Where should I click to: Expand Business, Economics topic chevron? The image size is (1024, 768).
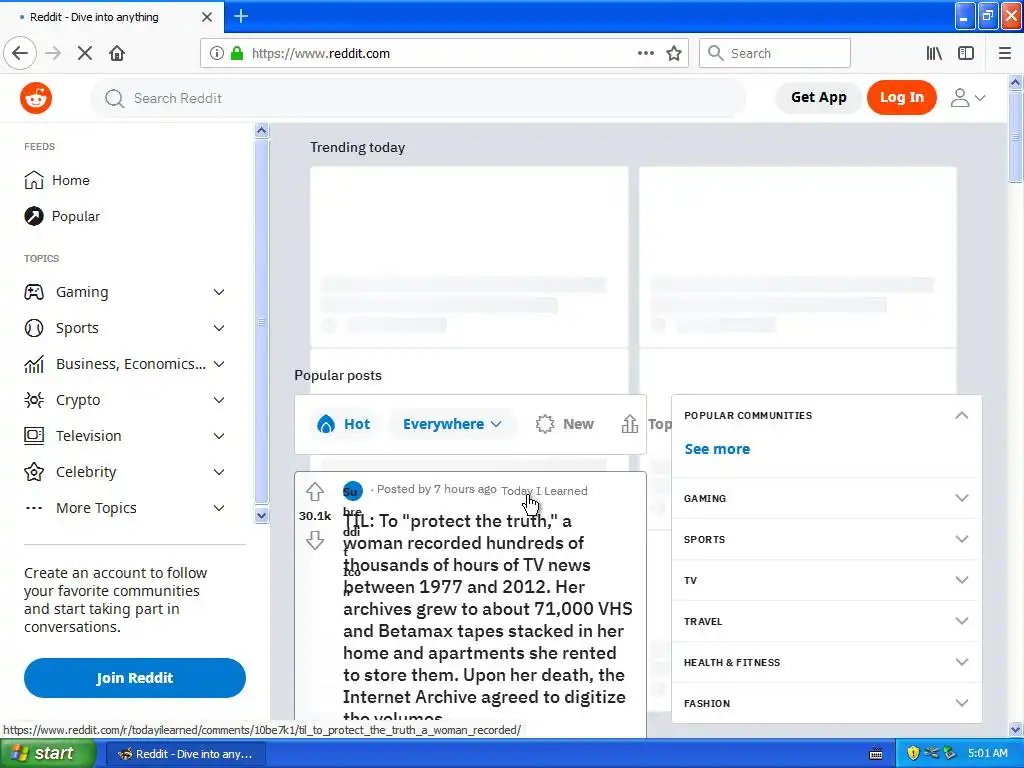point(219,364)
